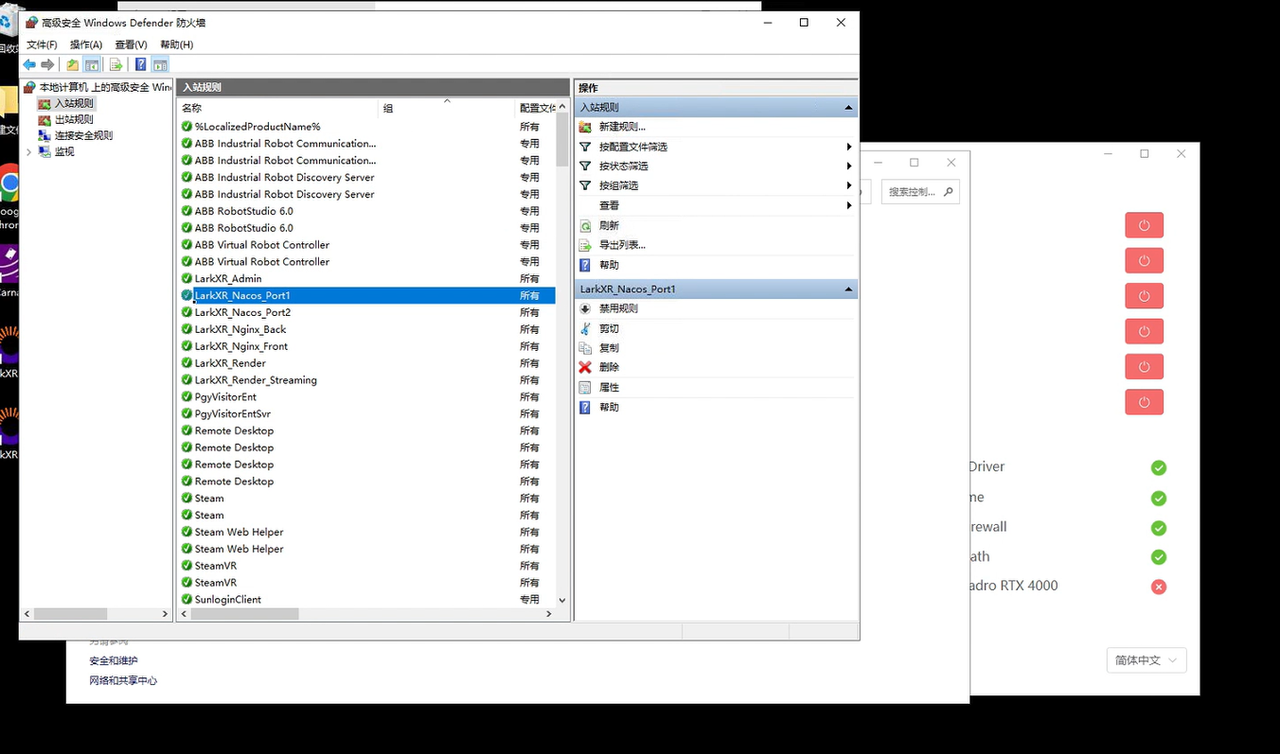Open the 简体中文 language dropdown
Screen dimensions: 1280x754
point(1146,660)
